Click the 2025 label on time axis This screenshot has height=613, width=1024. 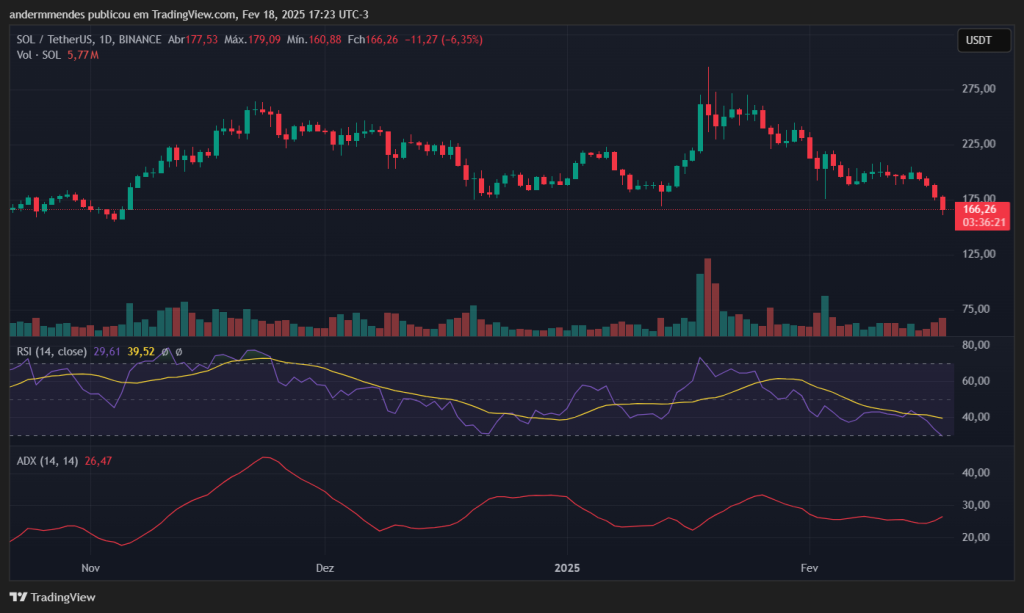pyautogui.click(x=567, y=568)
